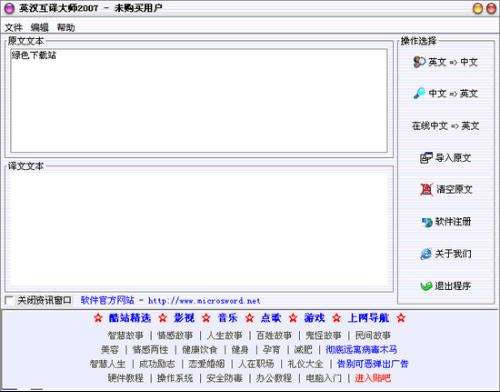
Task: Visit the 情感故事 link
Action: coord(175,335)
